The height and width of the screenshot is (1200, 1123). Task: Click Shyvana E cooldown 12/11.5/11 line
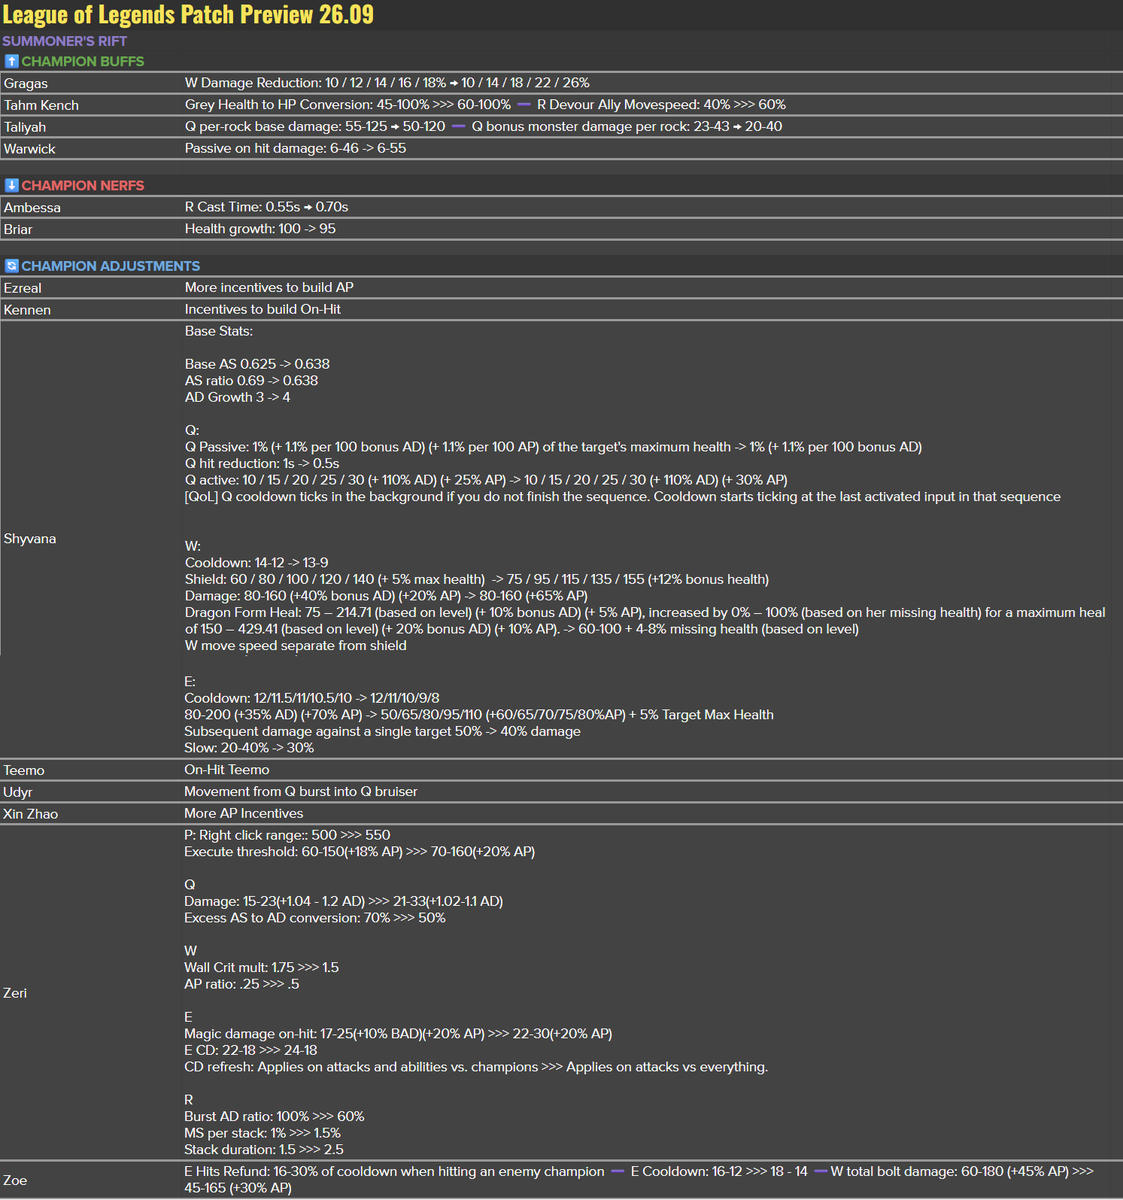click(312, 698)
